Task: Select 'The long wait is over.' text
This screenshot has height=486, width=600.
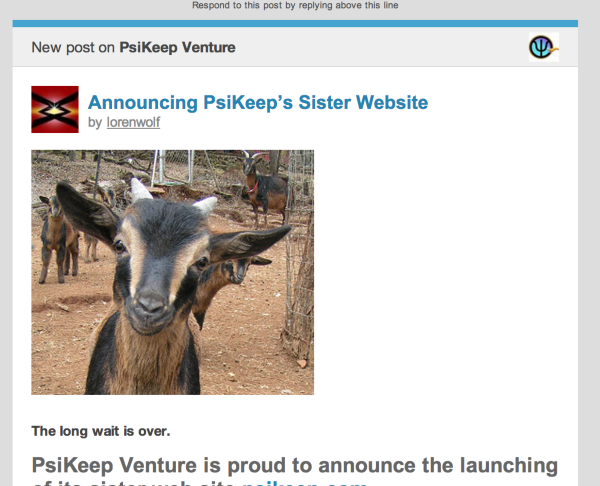Action: [101, 431]
